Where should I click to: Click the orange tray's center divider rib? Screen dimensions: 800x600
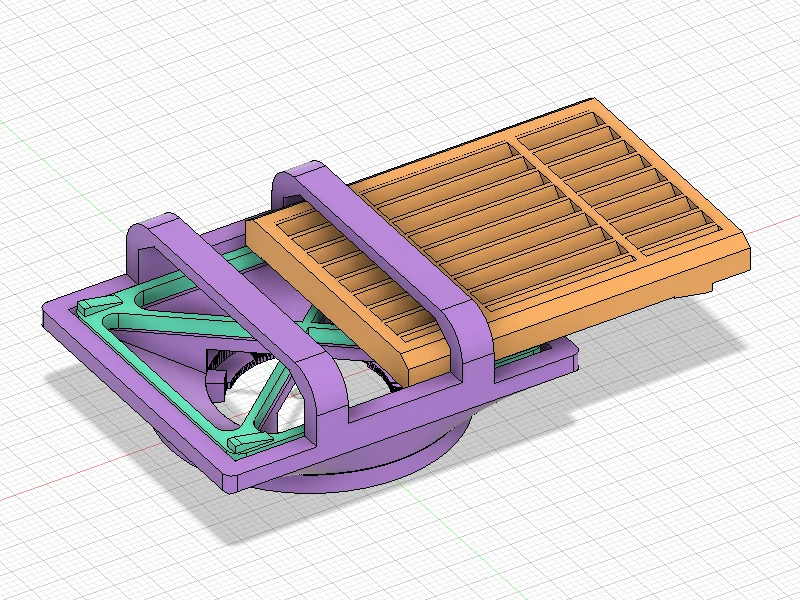click(x=576, y=196)
